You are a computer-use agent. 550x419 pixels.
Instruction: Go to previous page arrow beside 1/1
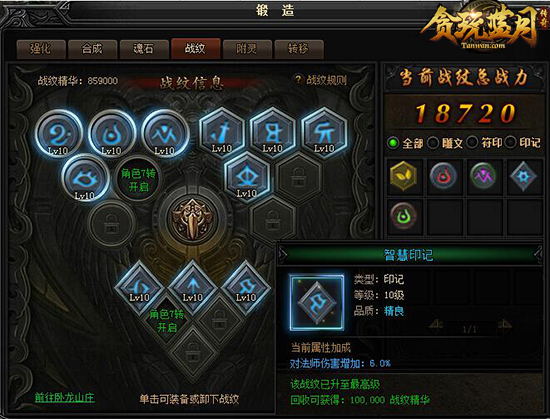click(x=436, y=324)
